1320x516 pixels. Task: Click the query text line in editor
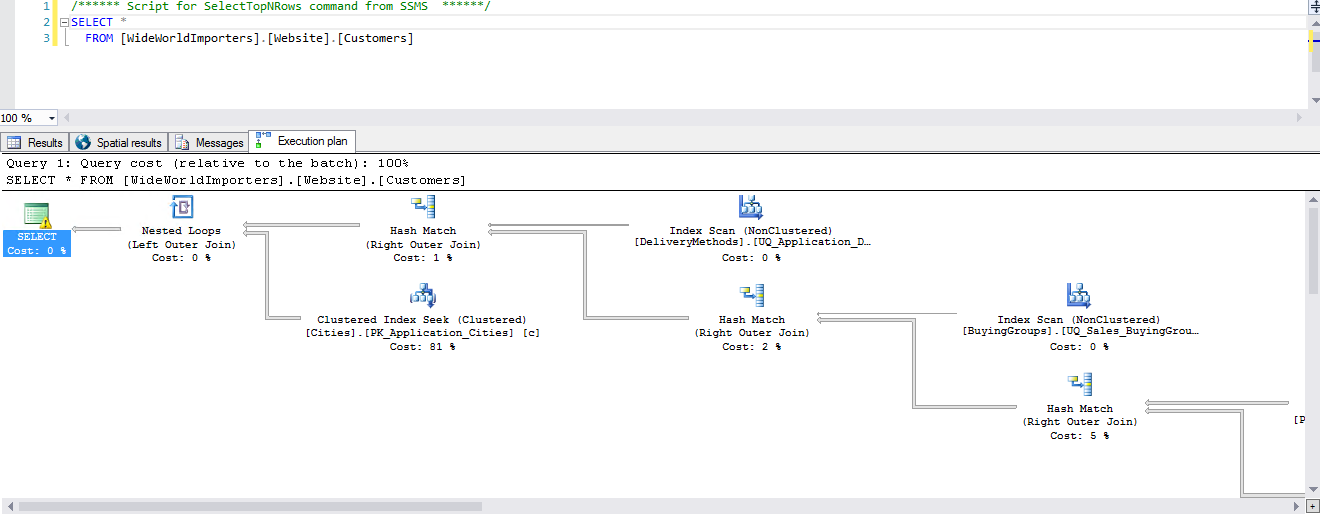249,38
